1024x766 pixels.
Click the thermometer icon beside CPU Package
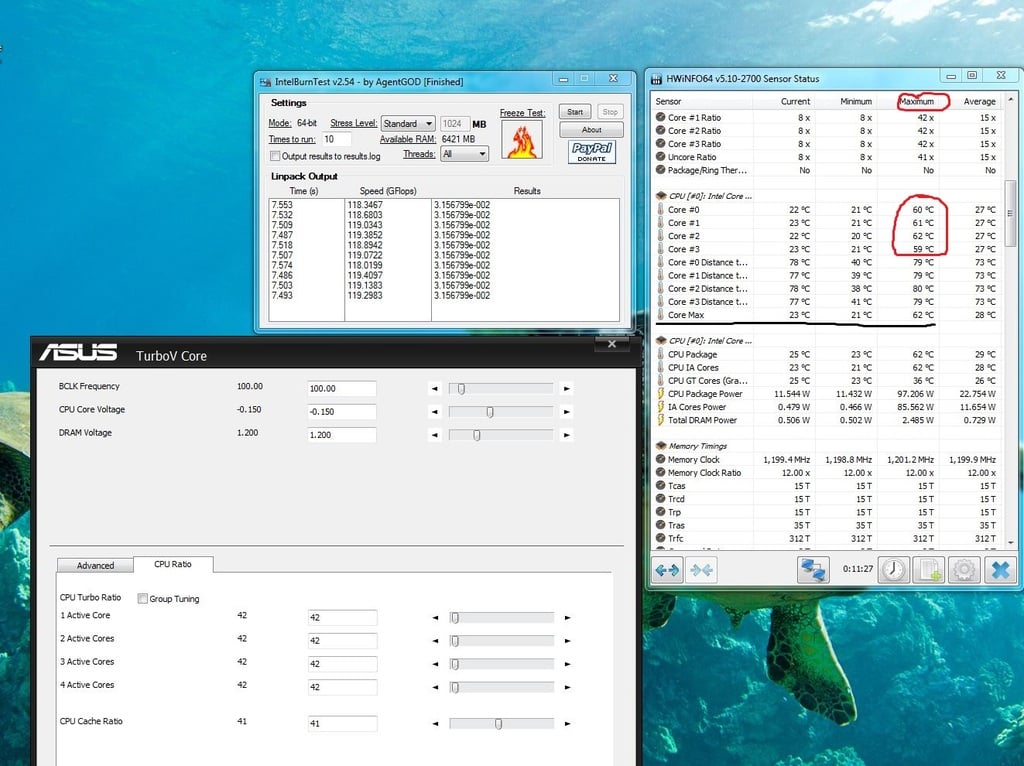(660, 354)
